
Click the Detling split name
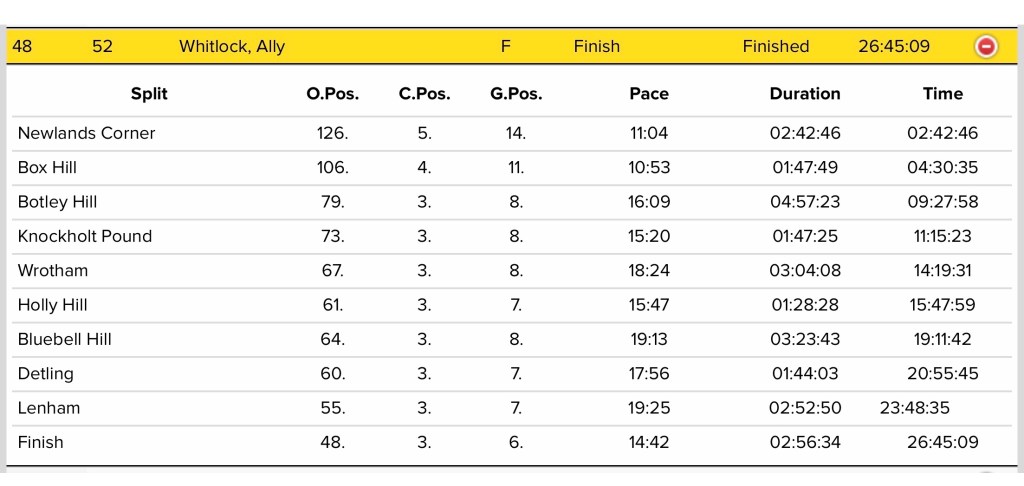click(46, 374)
